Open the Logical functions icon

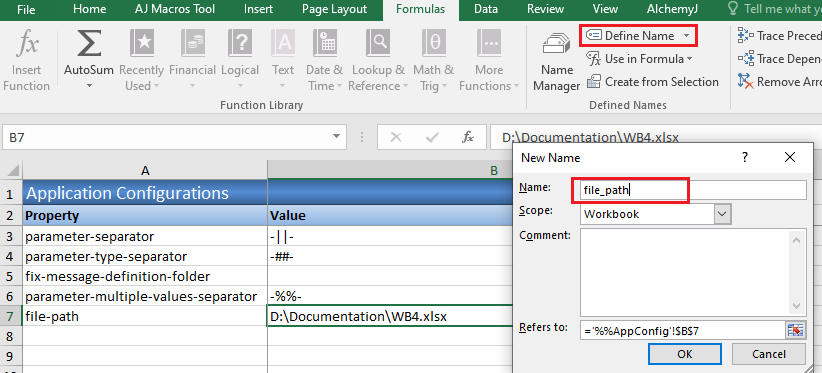(240, 43)
